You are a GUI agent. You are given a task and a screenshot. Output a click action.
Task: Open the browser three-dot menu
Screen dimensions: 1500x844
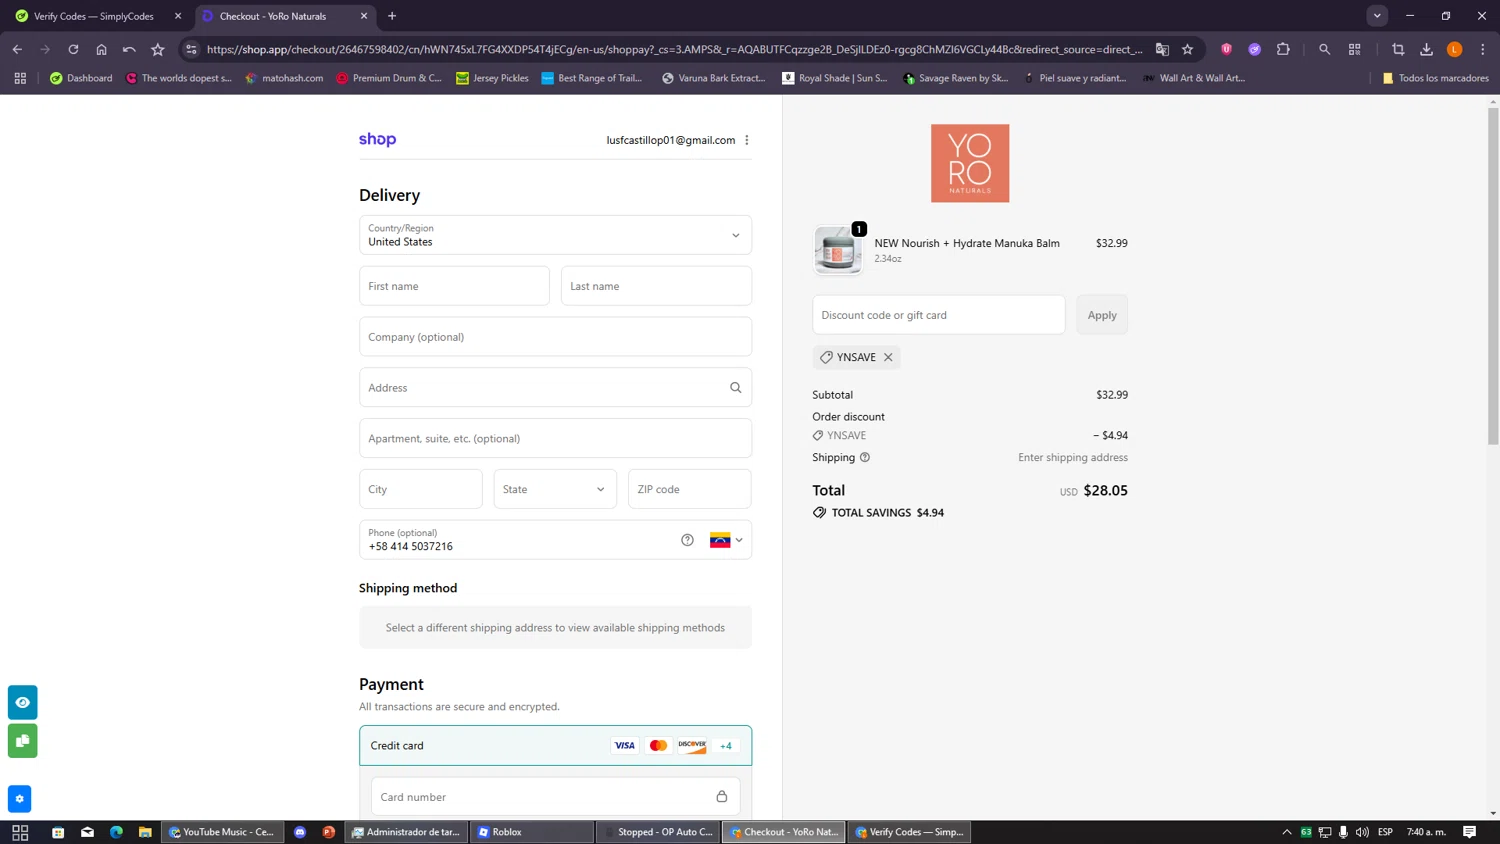tap(1483, 49)
